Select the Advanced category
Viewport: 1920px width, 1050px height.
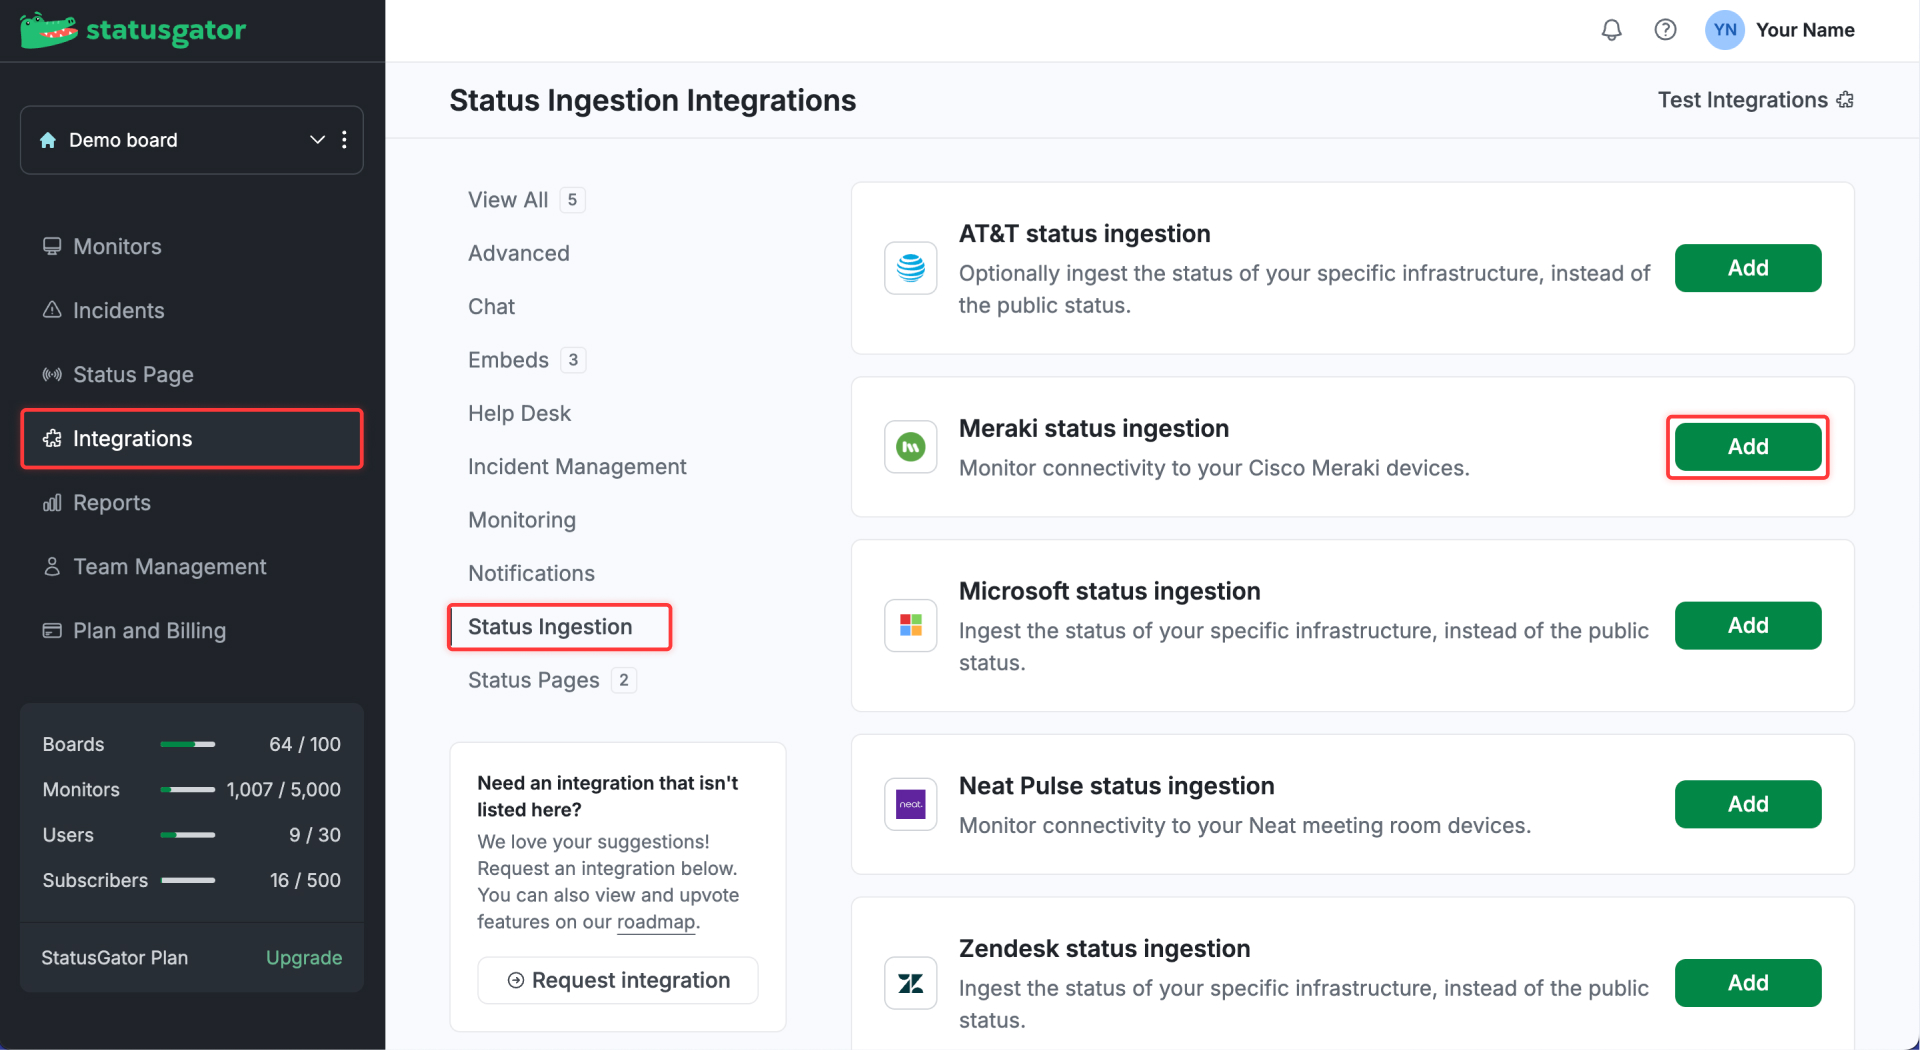point(518,253)
